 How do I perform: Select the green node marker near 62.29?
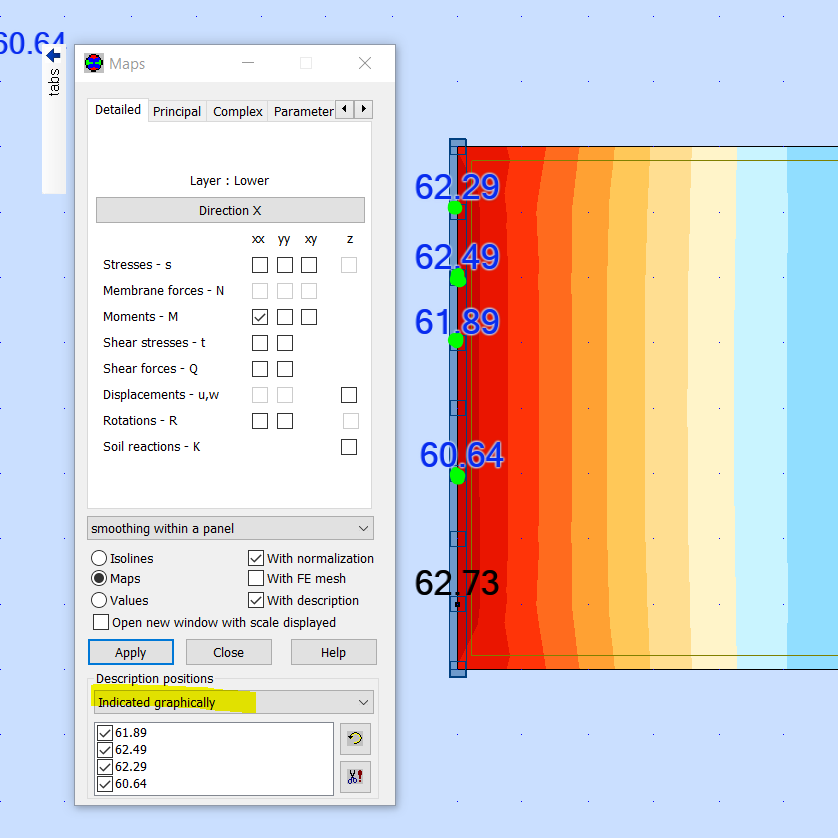pyautogui.click(x=457, y=208)
